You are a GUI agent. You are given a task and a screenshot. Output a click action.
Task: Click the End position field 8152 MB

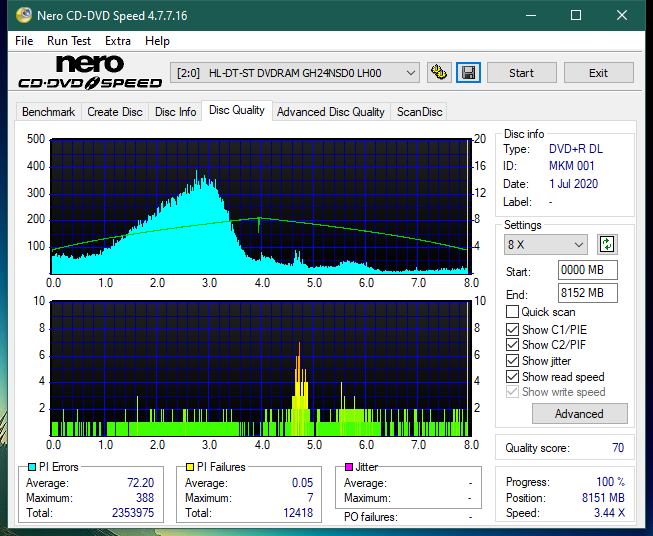pyautogui.click(x=588, y=293)
